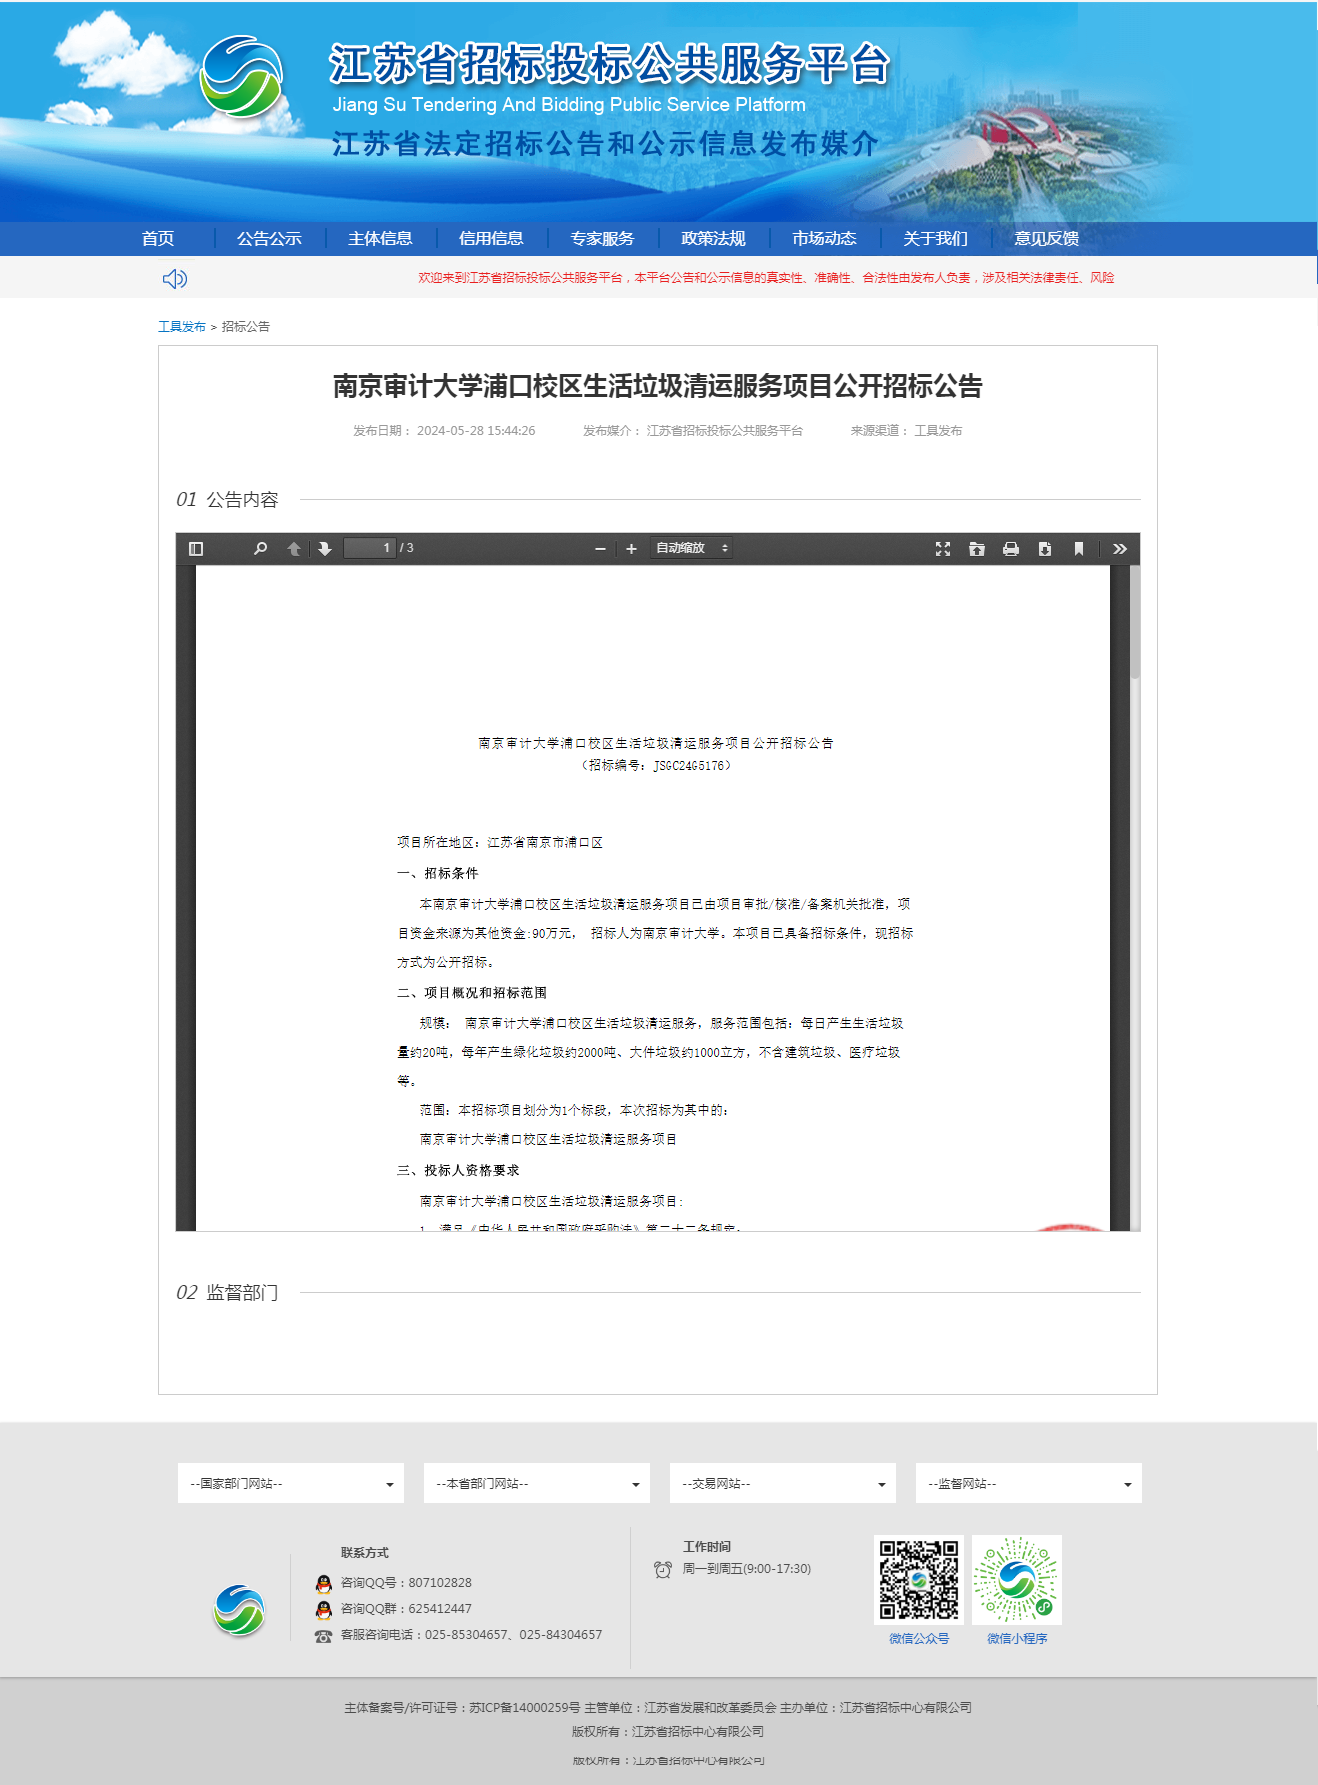Click the 微信公众号 link label

point(919,1638)
